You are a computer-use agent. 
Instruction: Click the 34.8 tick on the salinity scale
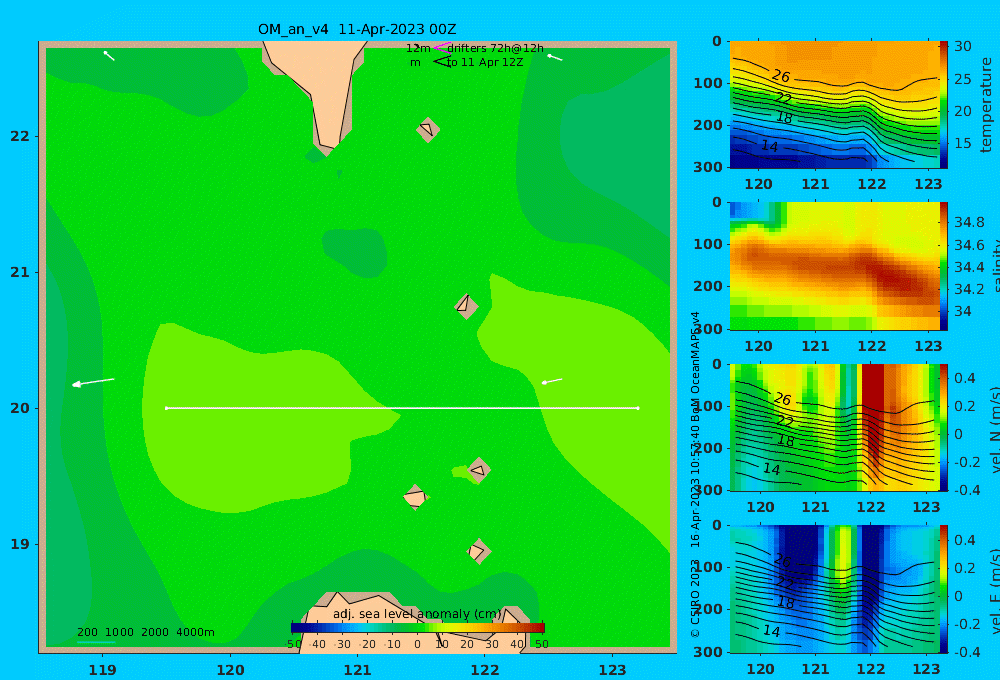point(969,222)
